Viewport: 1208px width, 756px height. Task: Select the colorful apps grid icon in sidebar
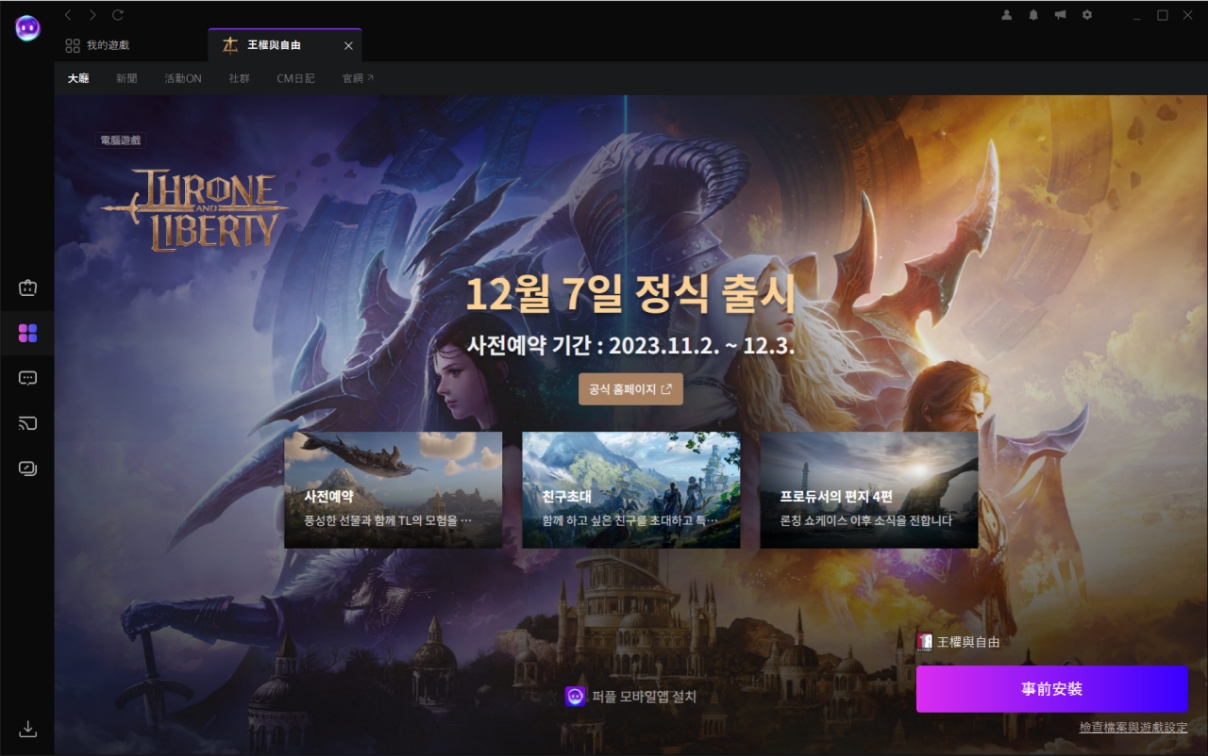(28, 333)
